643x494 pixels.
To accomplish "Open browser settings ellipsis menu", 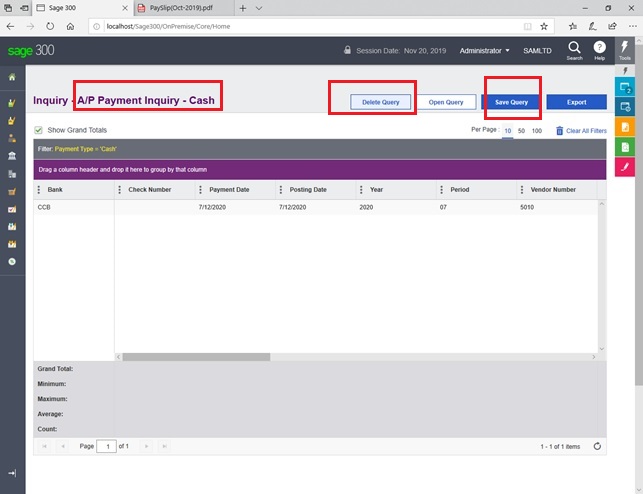I will (633, 26).
